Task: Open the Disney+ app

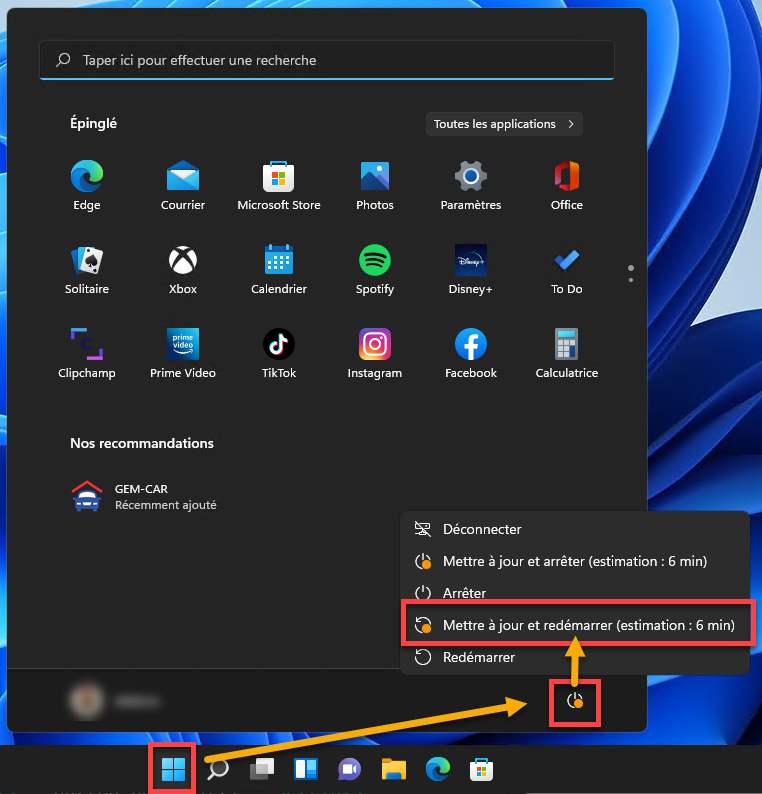Action: point(471,269)
